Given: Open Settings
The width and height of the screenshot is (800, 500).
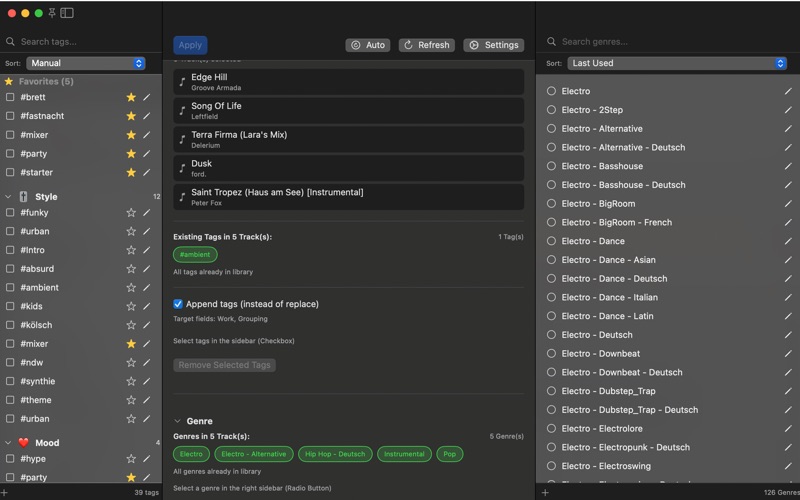Looking at the screenshot, I should pos(493,45).
